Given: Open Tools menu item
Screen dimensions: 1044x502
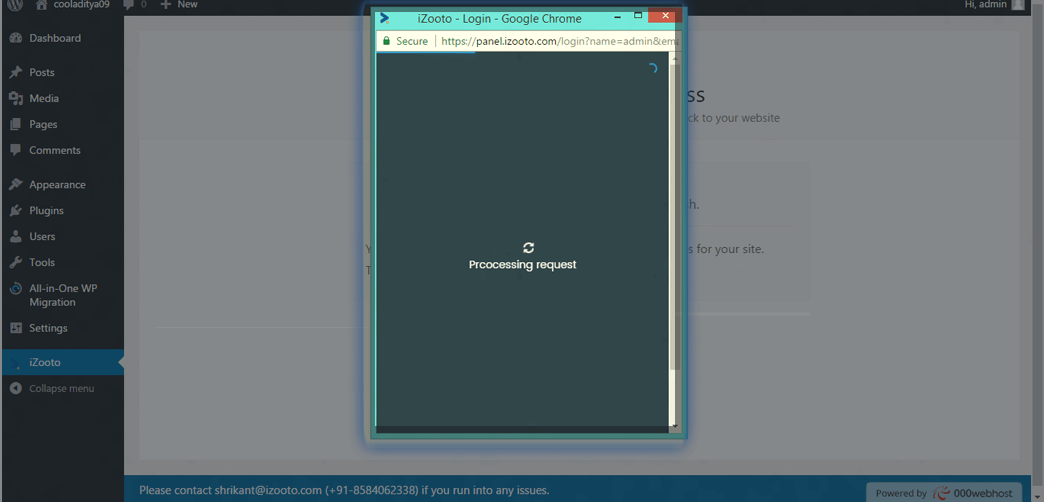Looking at the screenshot, I should point(42,262).
